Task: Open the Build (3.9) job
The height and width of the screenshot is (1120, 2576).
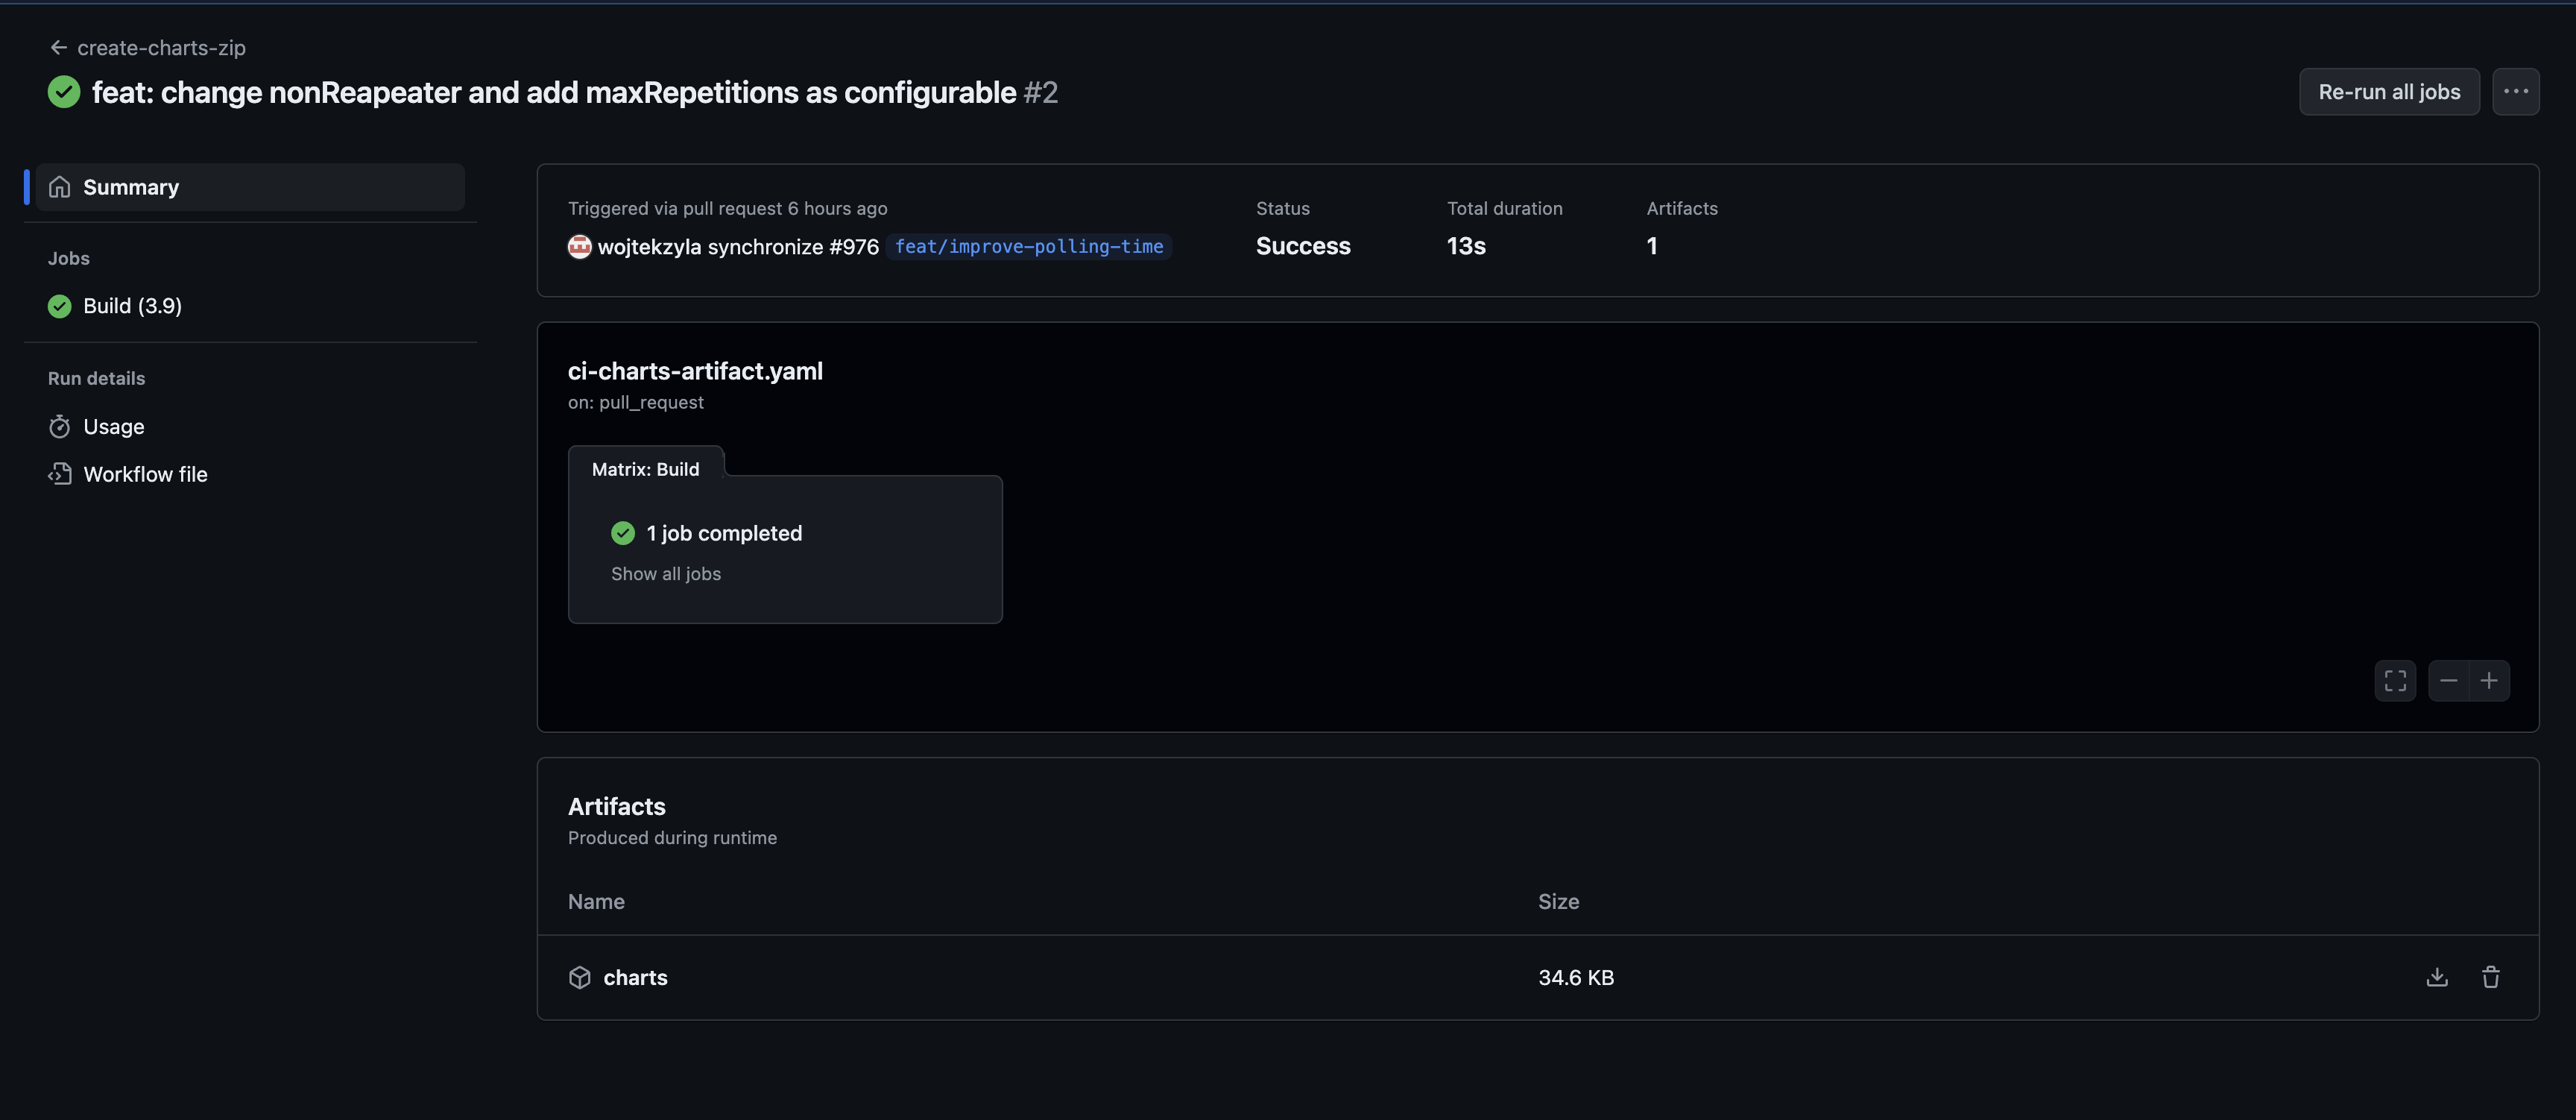Action: pos(132,306)
